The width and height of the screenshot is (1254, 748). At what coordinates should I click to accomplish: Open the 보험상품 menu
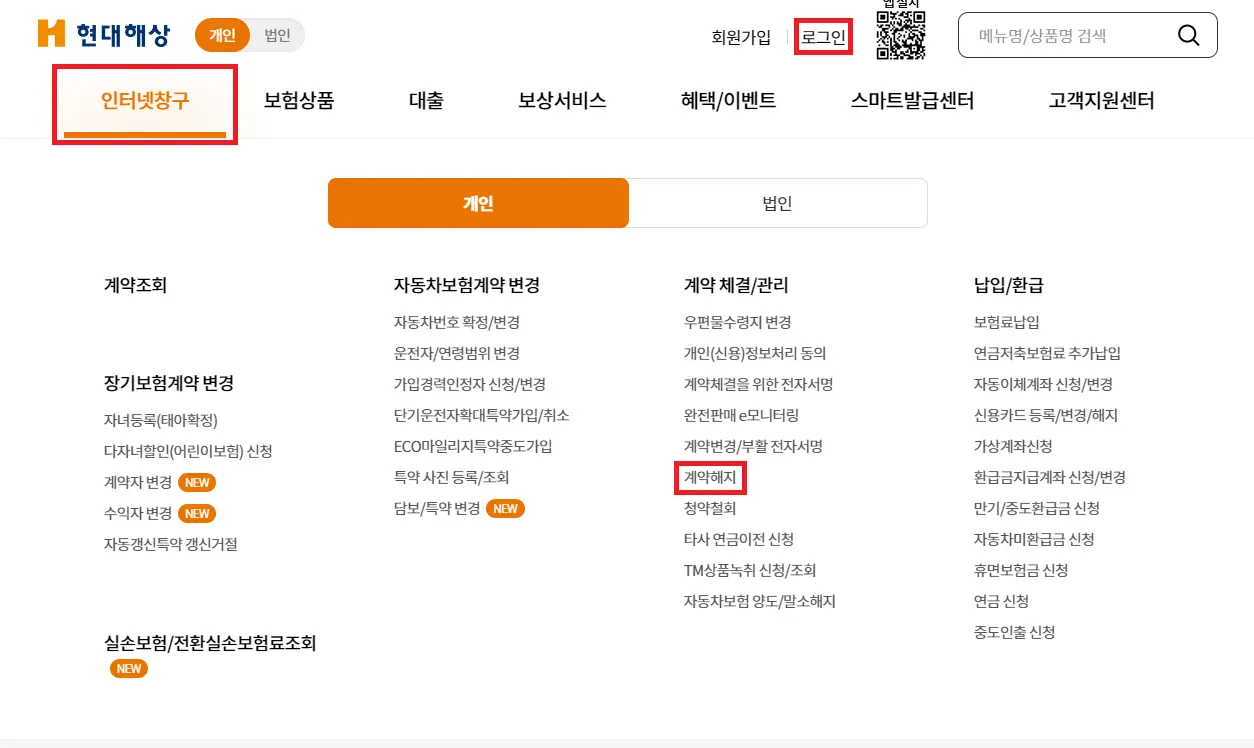(299, 100)
